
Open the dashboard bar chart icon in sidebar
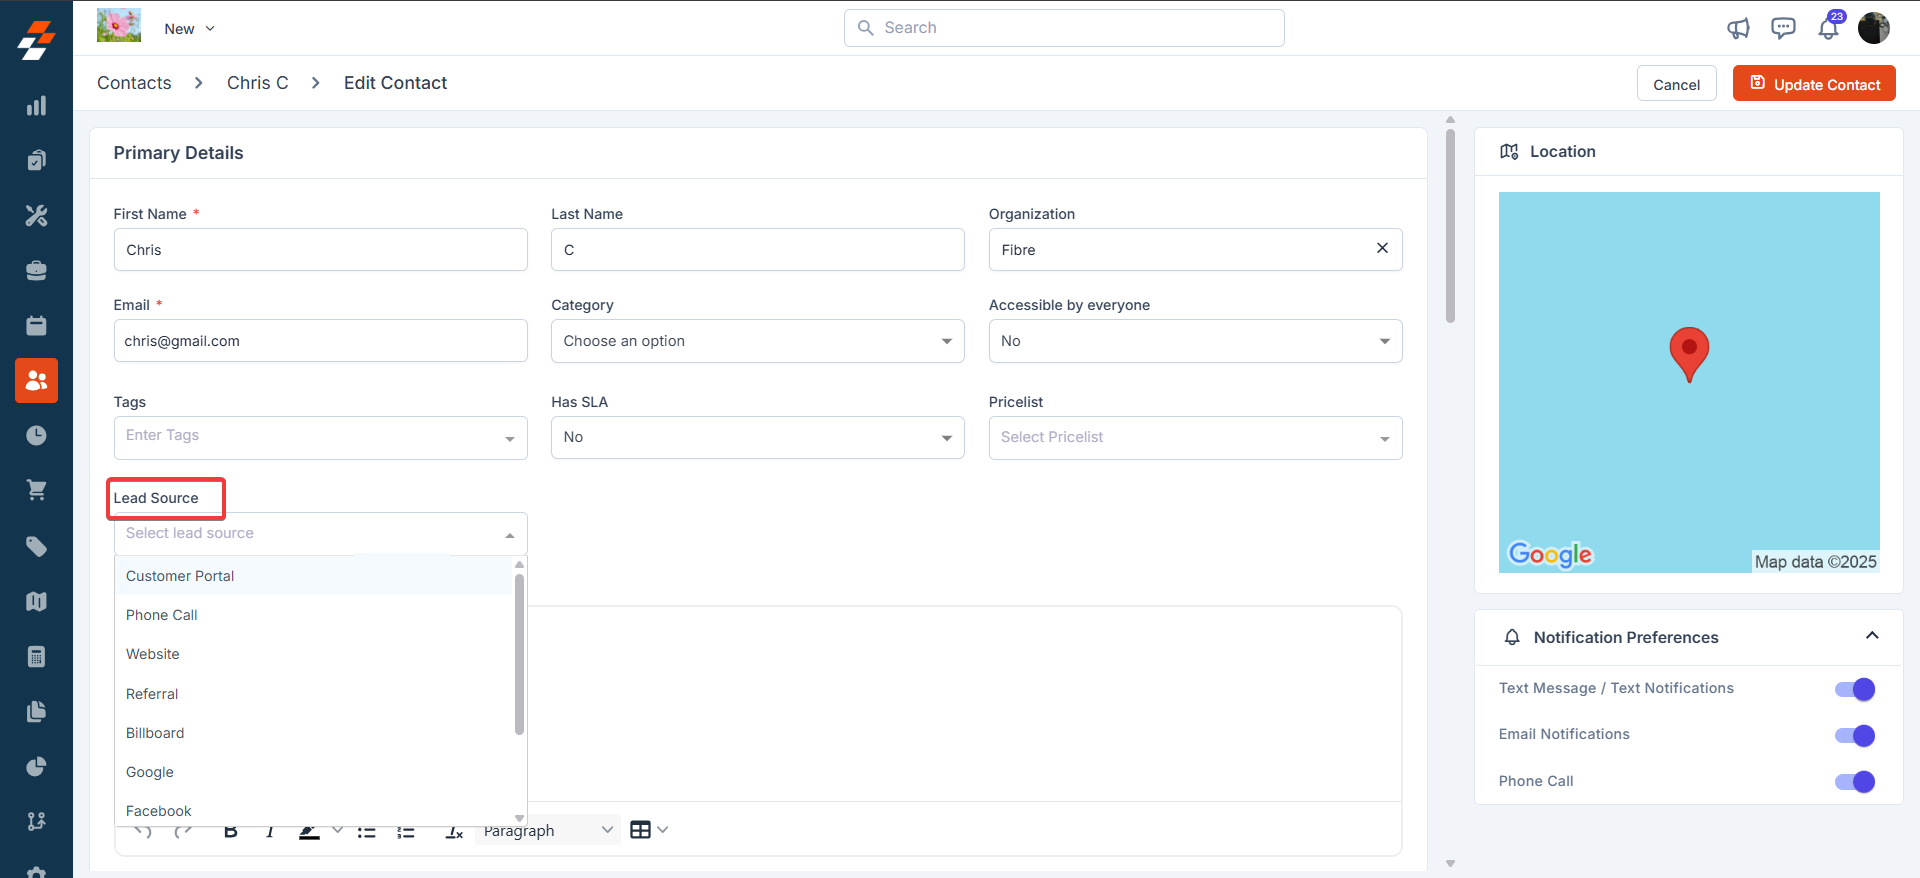pyautogui.click(x=36, y=106)
